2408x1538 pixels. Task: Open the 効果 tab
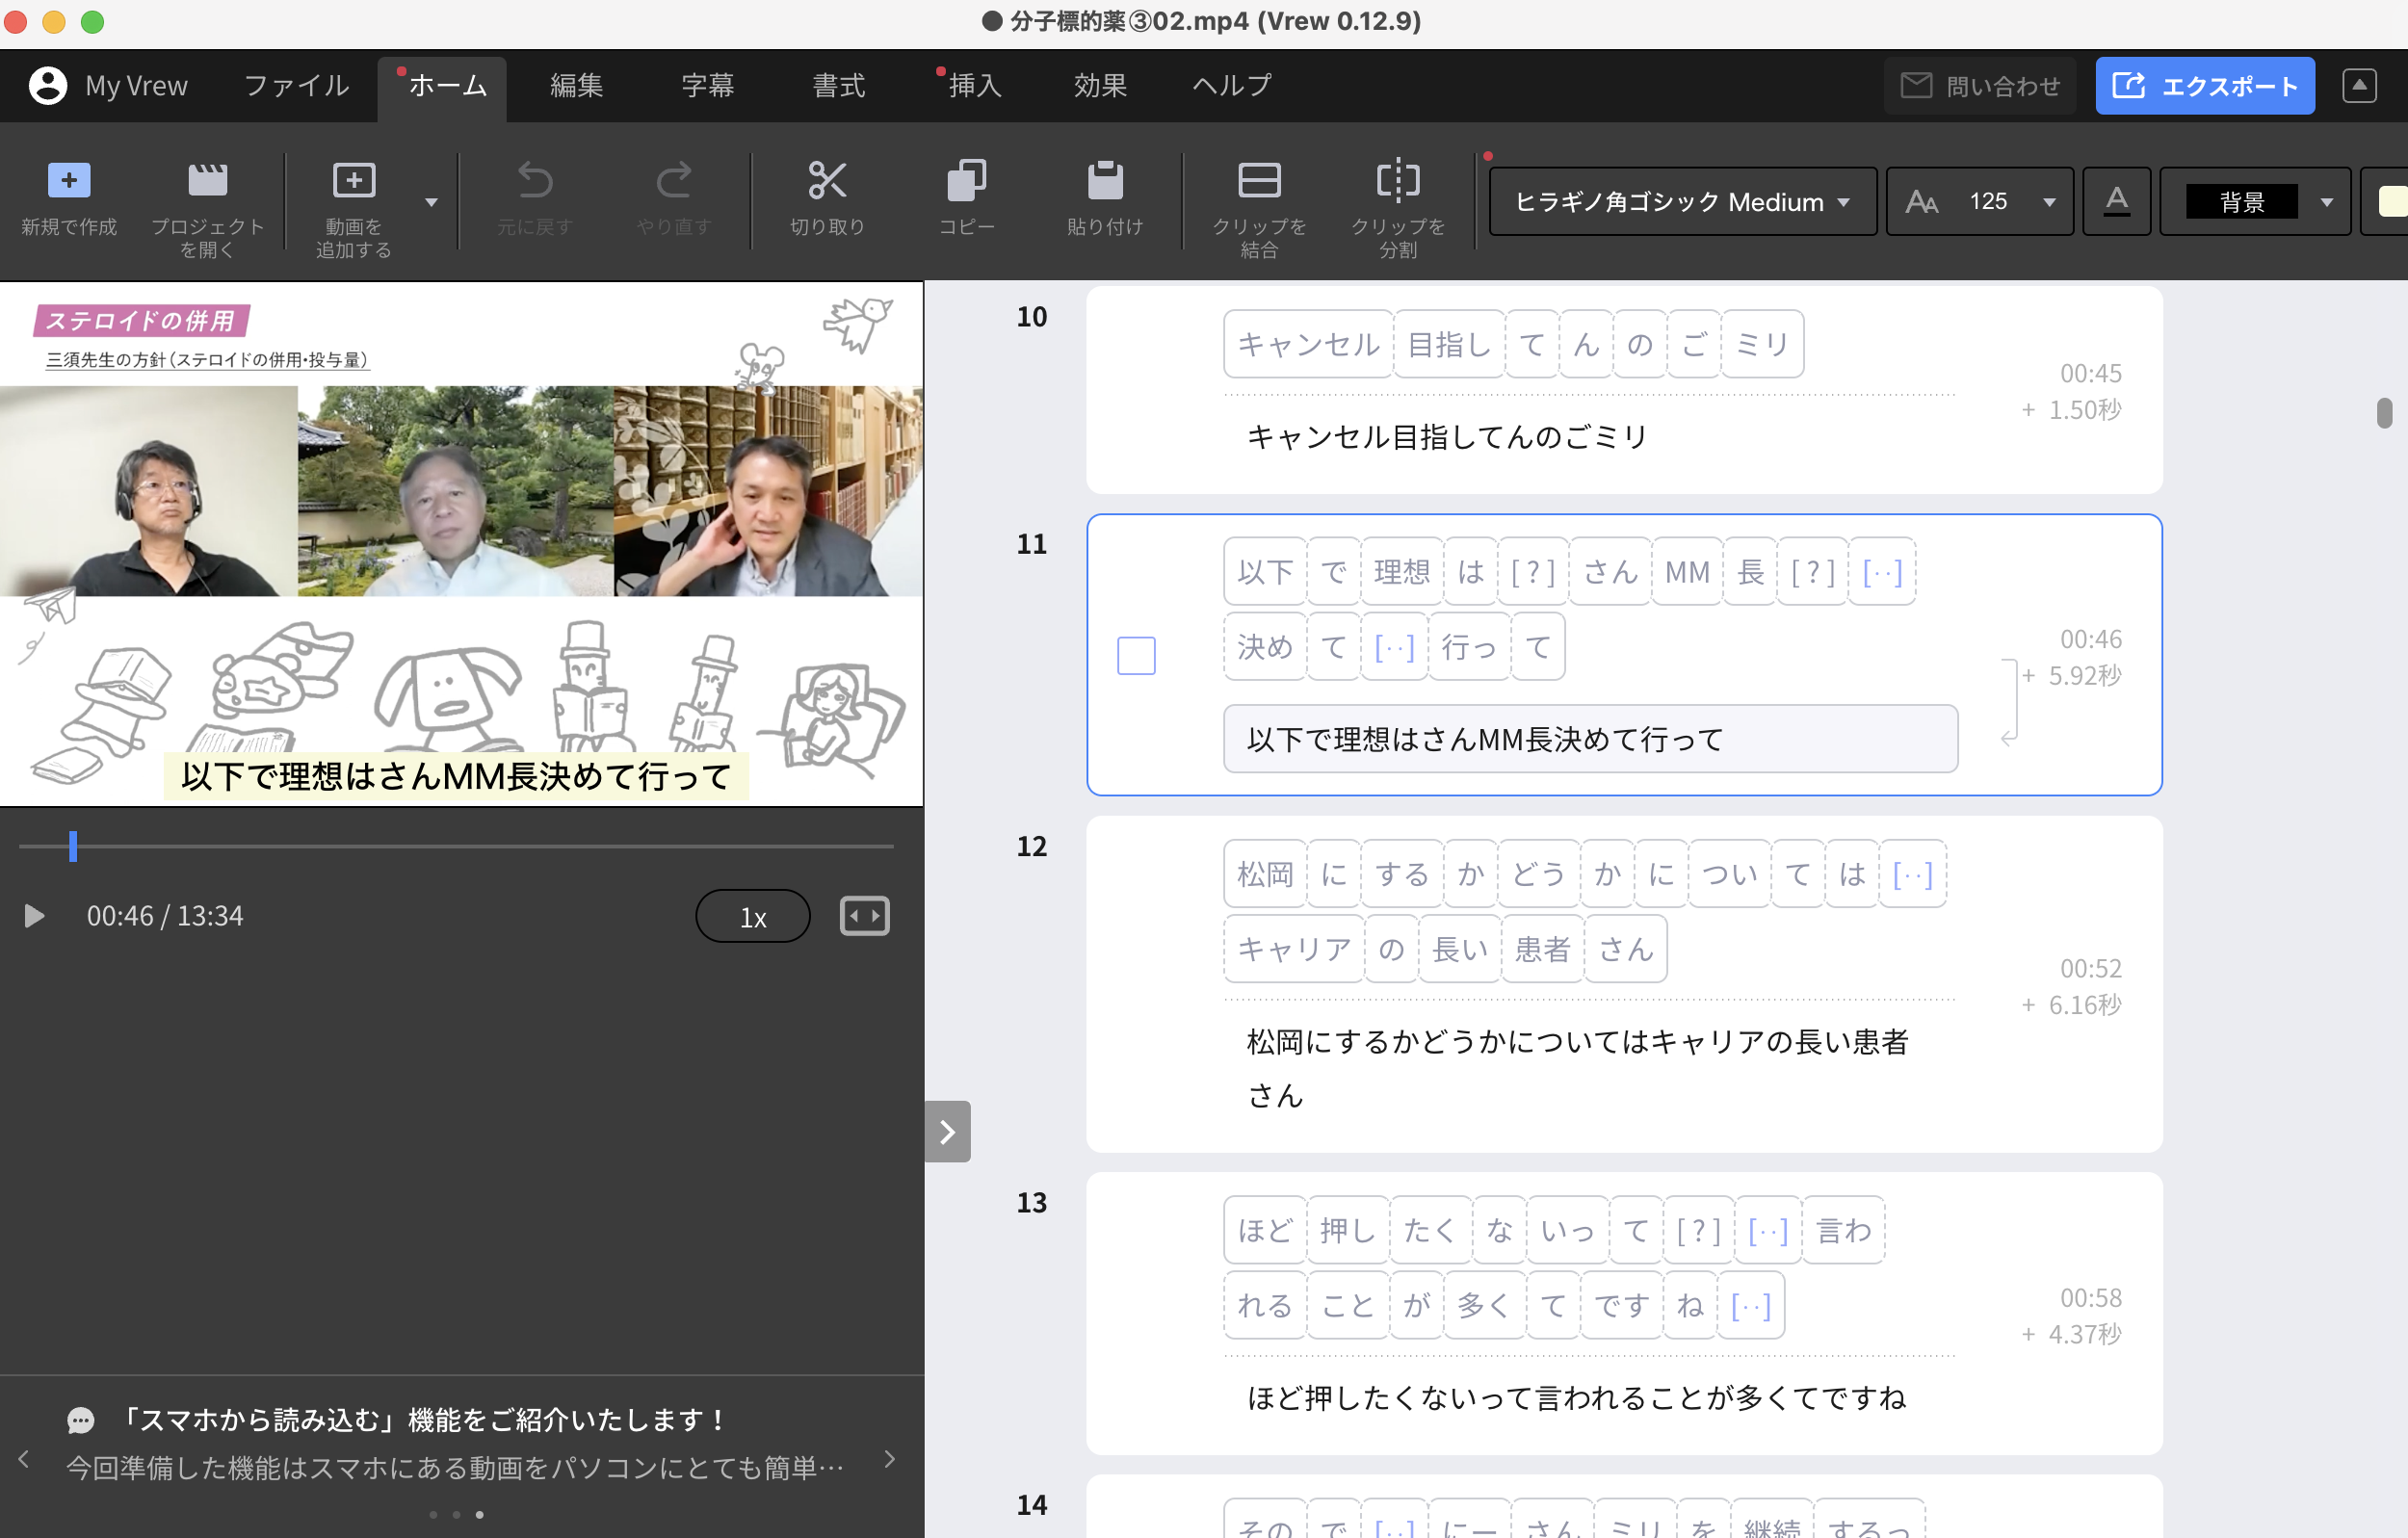[x=1100, y=86]
